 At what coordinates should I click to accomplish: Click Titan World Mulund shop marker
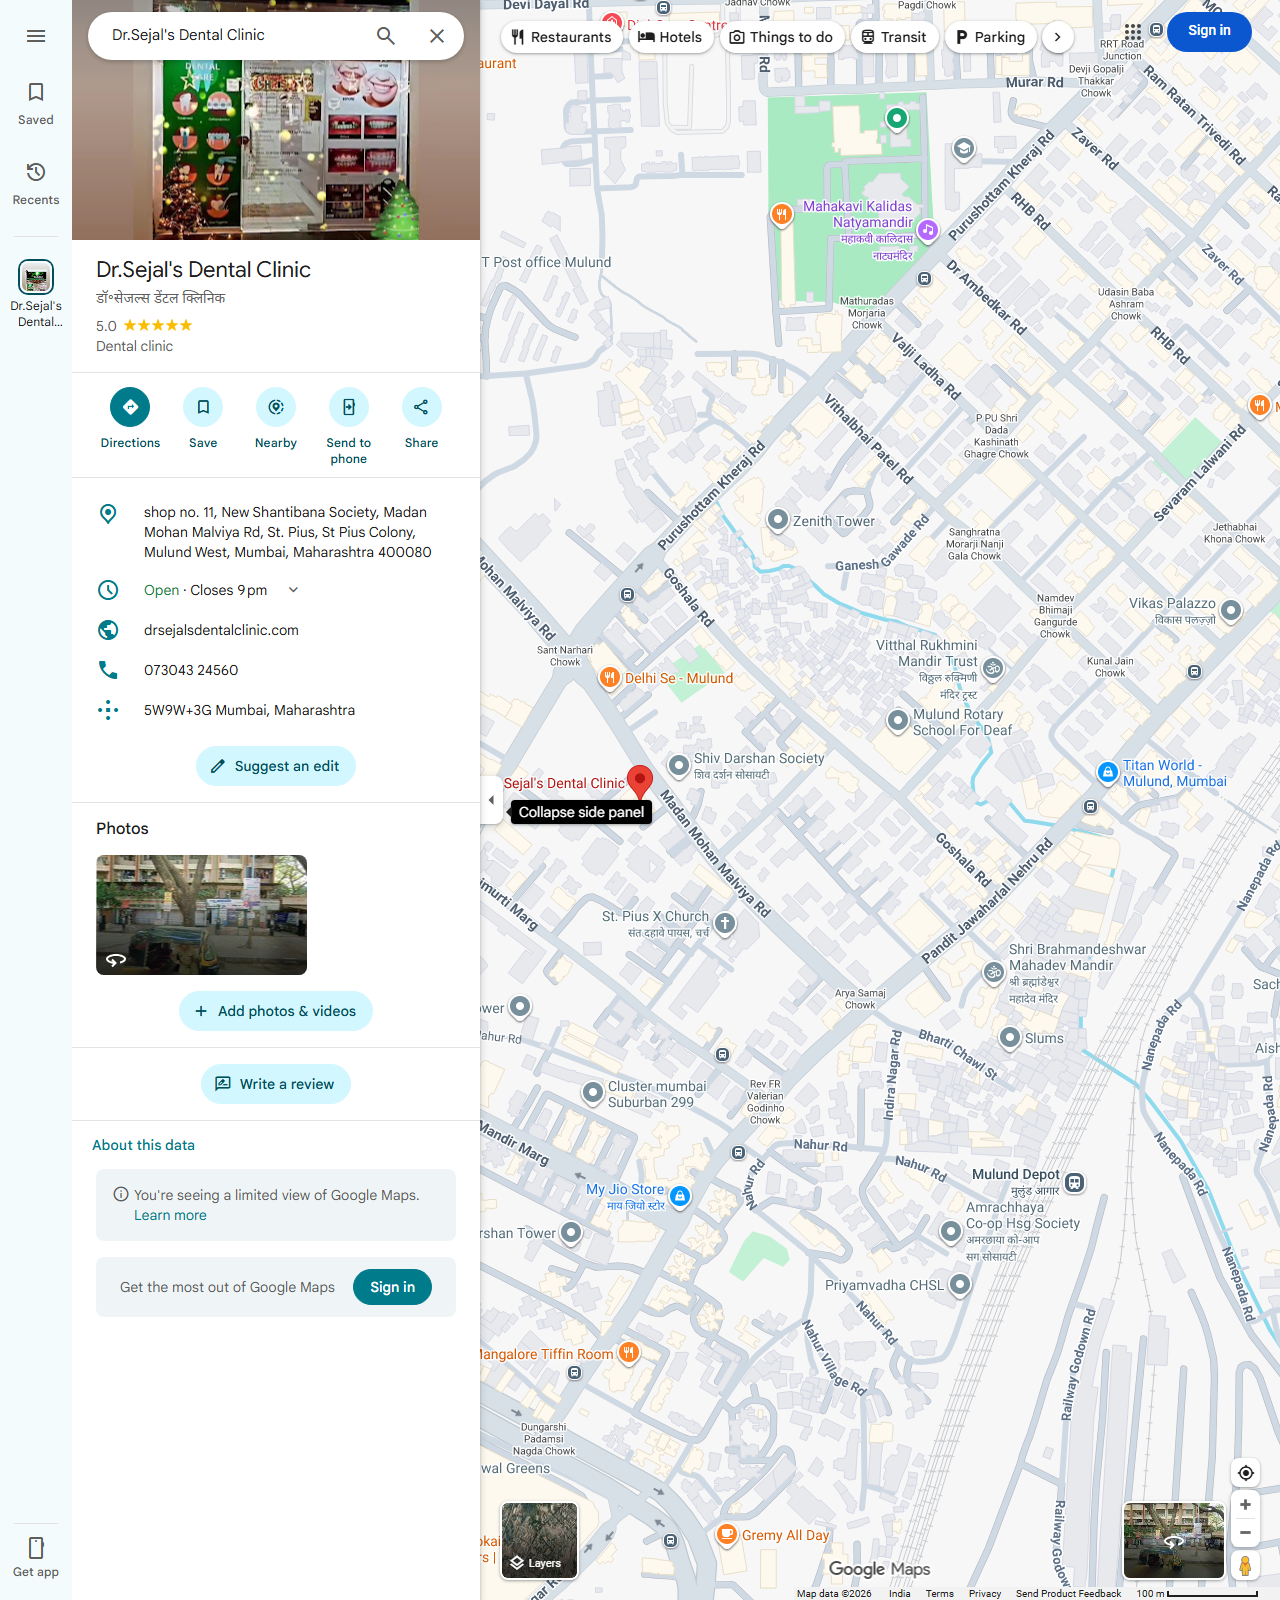1107,772
